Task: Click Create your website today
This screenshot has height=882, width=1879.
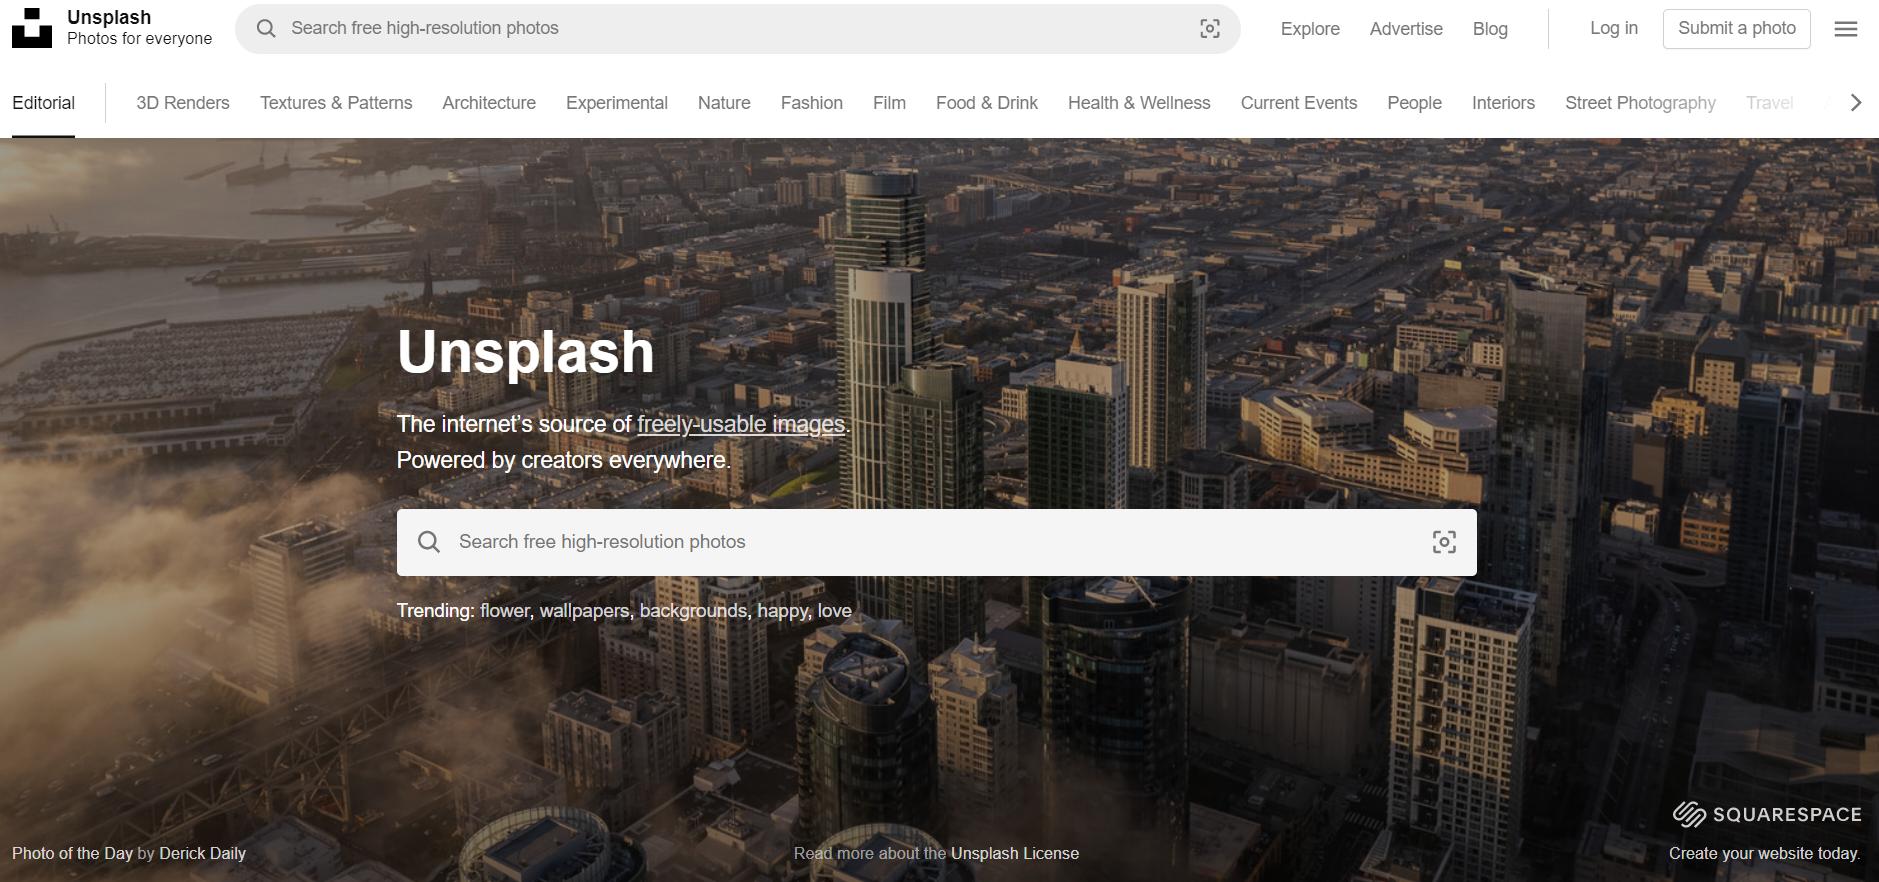Action: tap(1765, 853)
